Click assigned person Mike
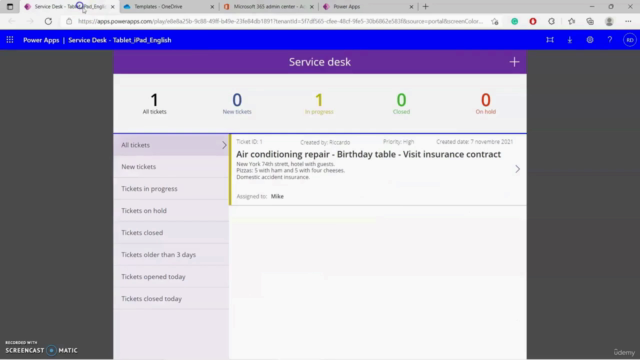The image size is (640, 360). point(277,196)
